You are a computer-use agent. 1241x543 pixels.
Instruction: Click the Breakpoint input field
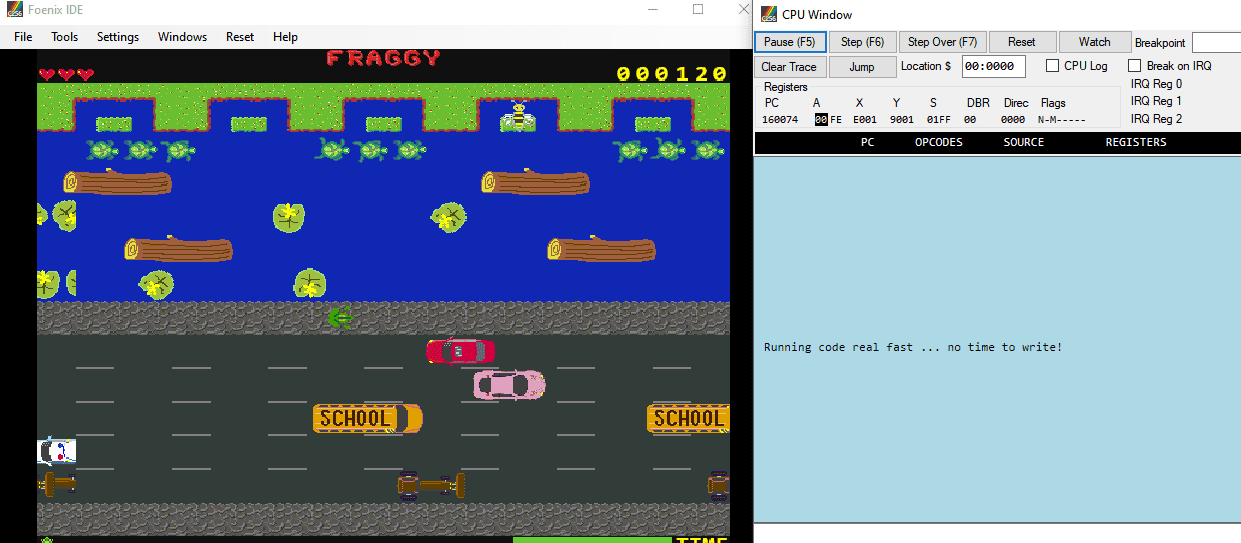[x=1216, y=43]
